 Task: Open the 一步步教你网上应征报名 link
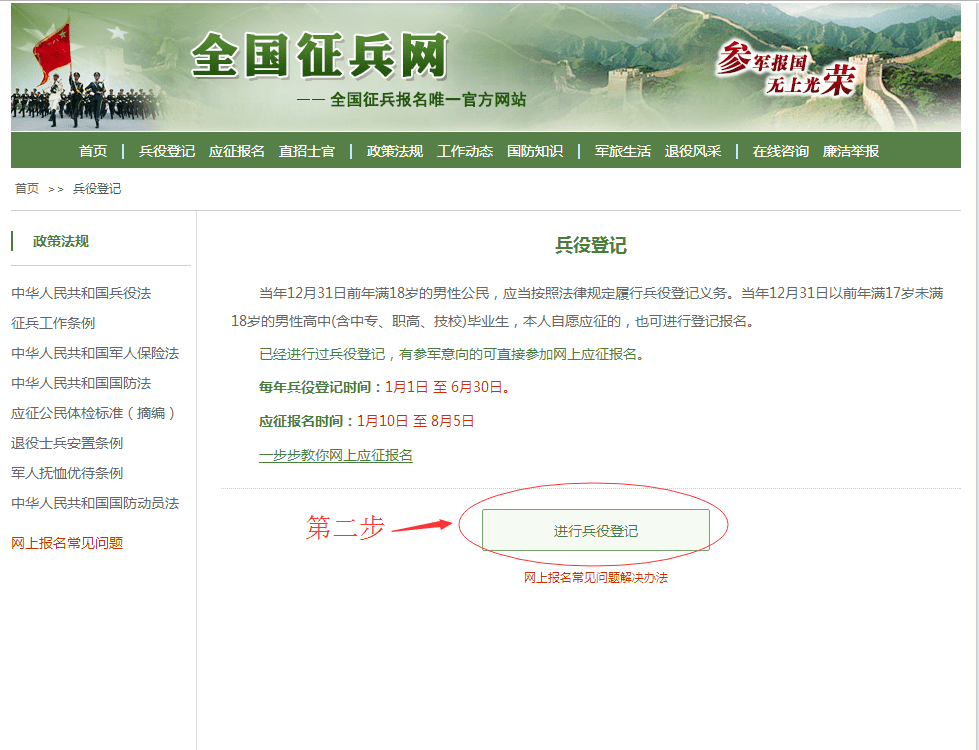point(335,455)
